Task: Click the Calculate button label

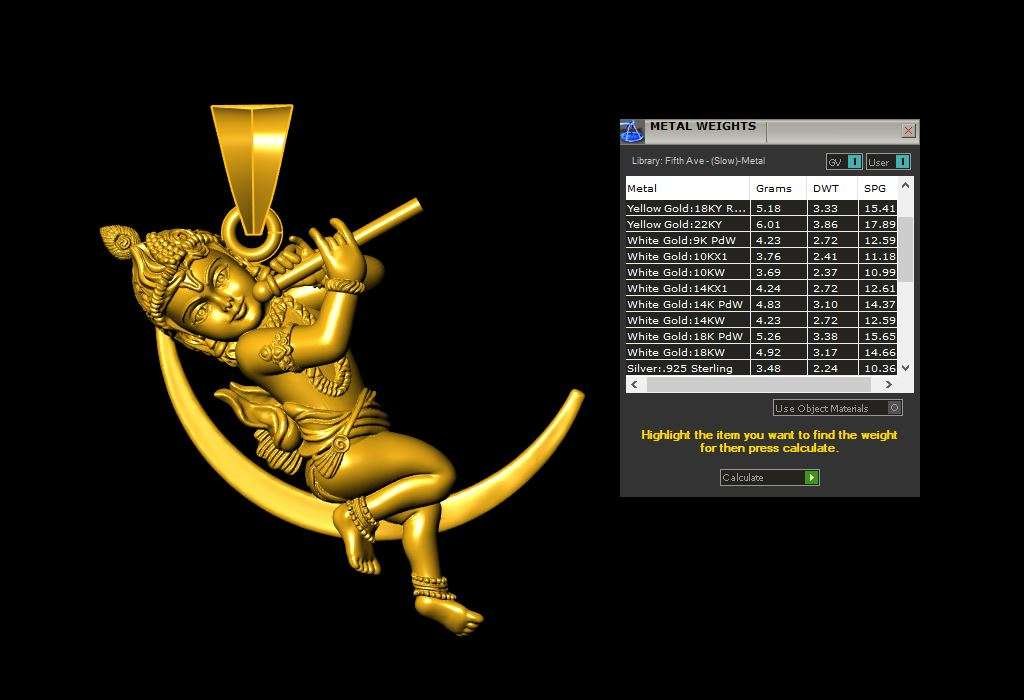Action: (762, 478)
